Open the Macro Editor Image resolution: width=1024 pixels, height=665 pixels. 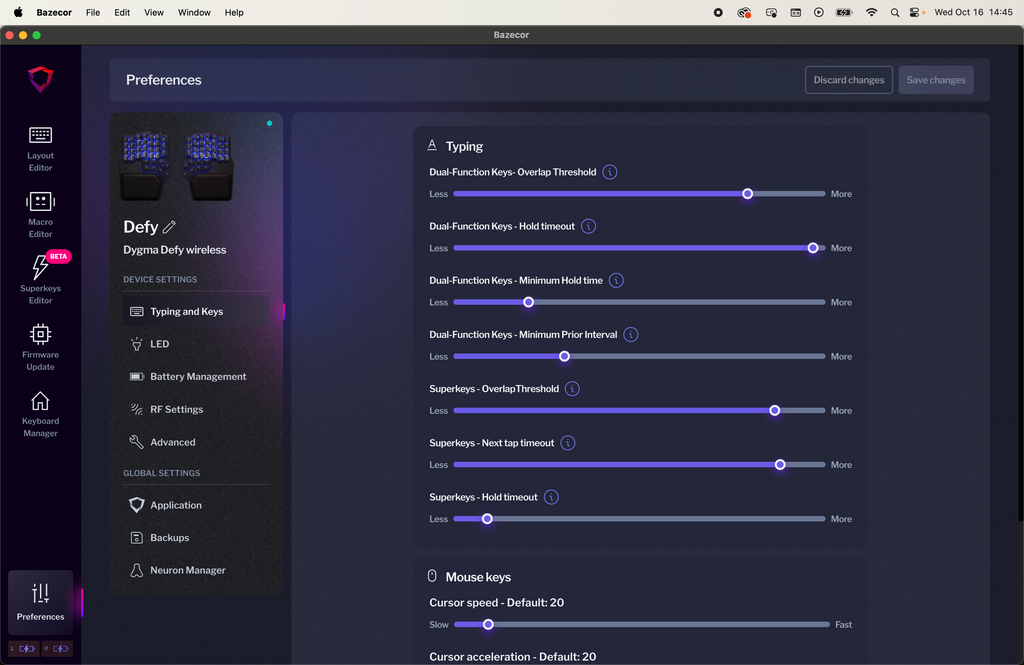click(x=40, y=214)
